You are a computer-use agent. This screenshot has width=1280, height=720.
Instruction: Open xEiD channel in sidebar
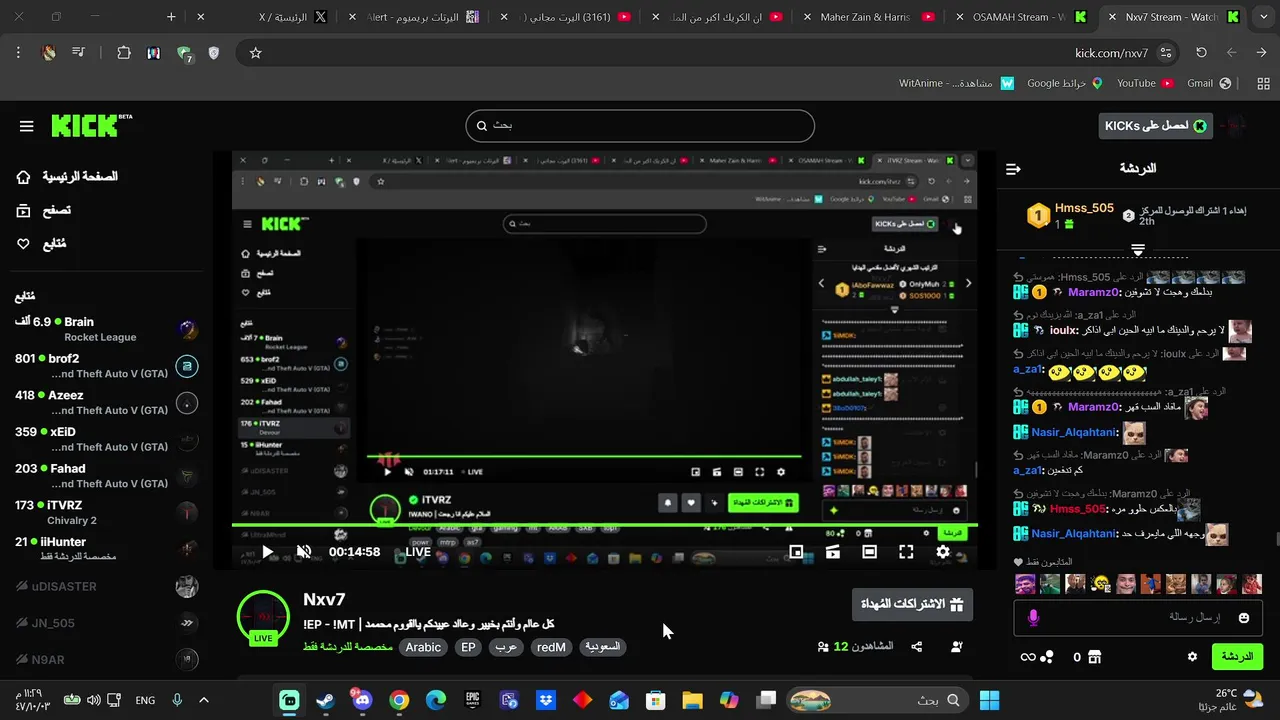coord(106,439)
